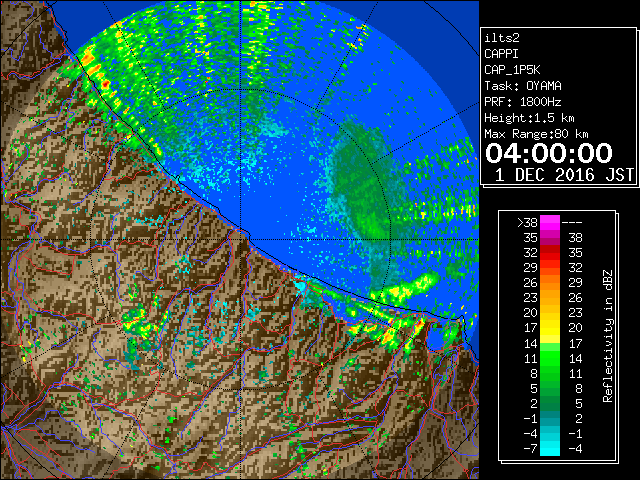This screenshot has width=640, height=480.
Task: Click the cyan legend block beside '-7'
Action: click(x=550, y=448)
